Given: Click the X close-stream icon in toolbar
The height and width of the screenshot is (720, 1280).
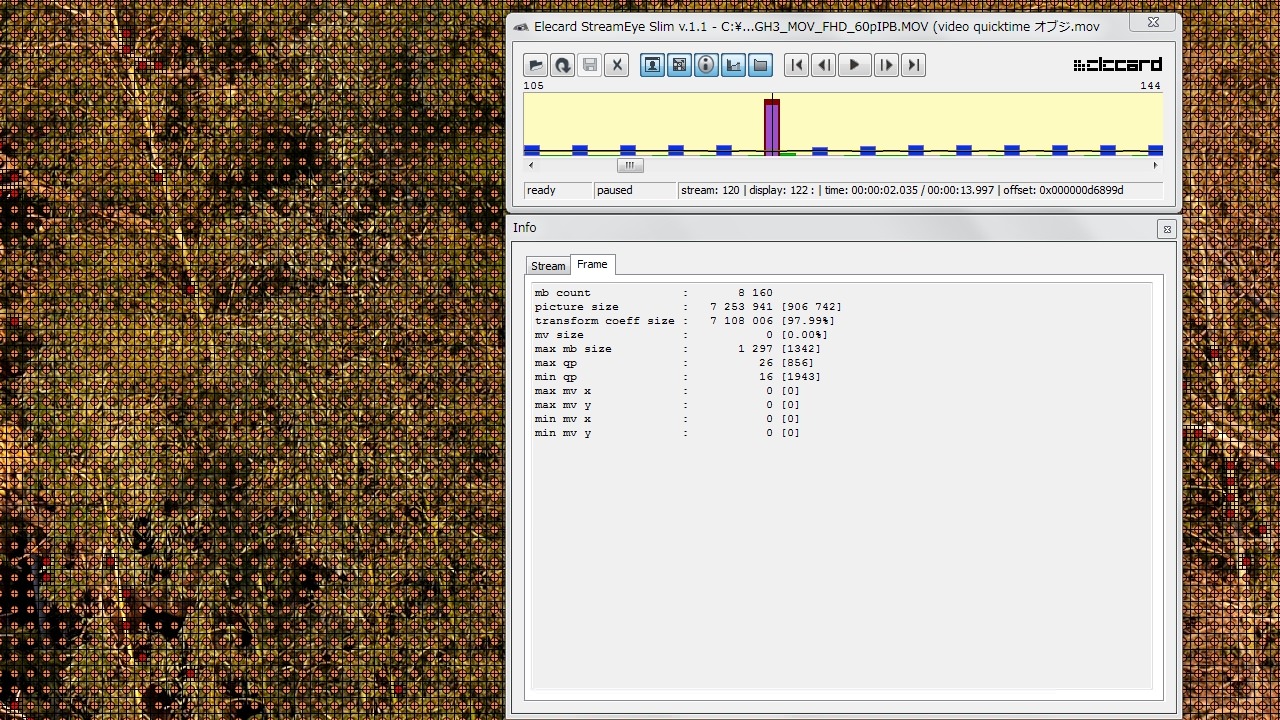Looking at the screenshot, I should [x=617, y=65].
